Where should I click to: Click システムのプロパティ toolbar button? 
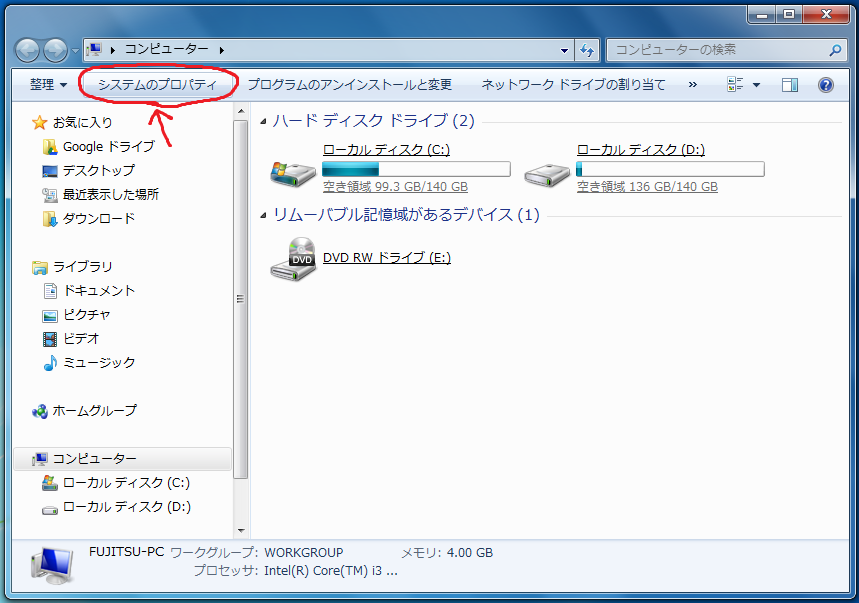[x=157, y=84]
